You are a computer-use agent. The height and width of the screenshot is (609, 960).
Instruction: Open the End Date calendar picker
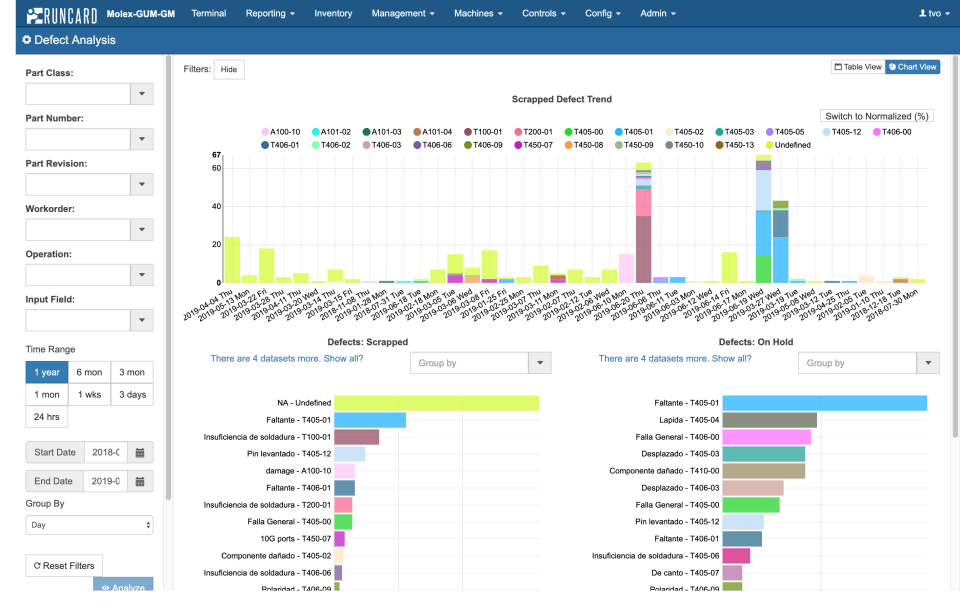tap(140, 481)
